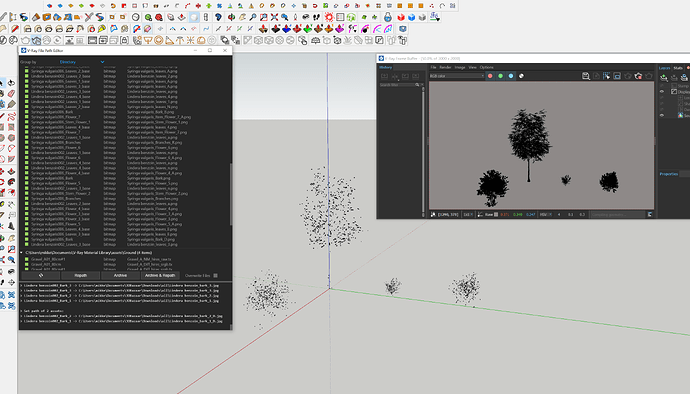Screen dimensions: 690x394
Task: Click the V-Ray red sun gear icon
Action: tap(329, 17)
